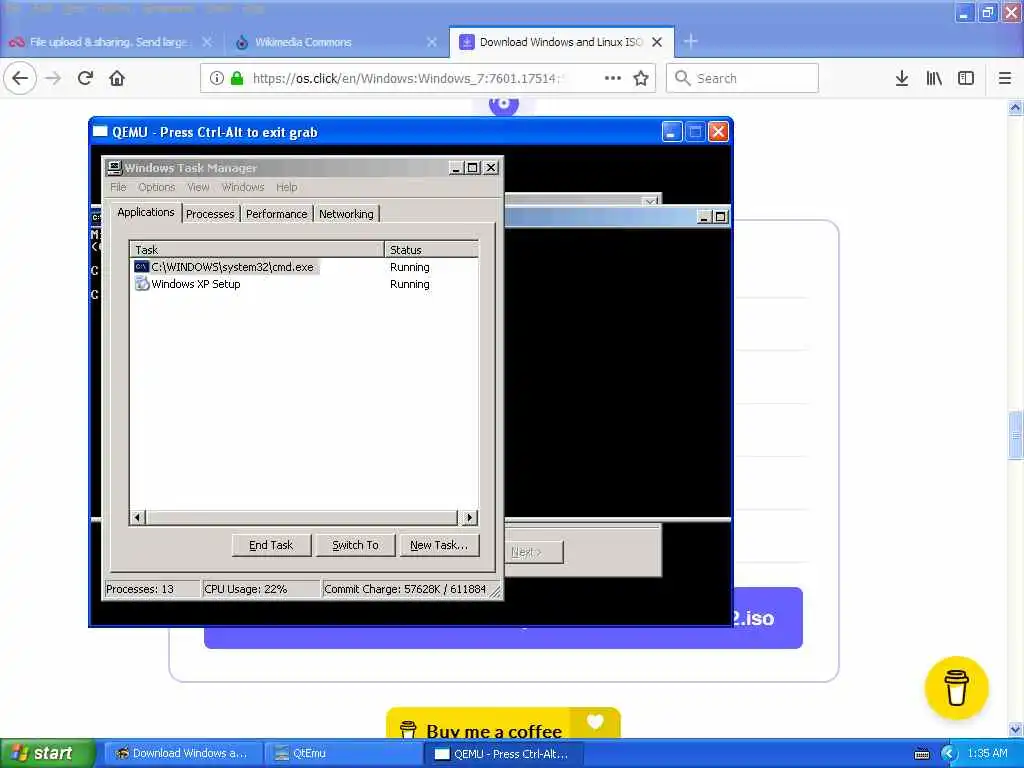Click the Commit Charge status text
The height and width of the screenshot is (768, 1024).
(x=405, y=589)
